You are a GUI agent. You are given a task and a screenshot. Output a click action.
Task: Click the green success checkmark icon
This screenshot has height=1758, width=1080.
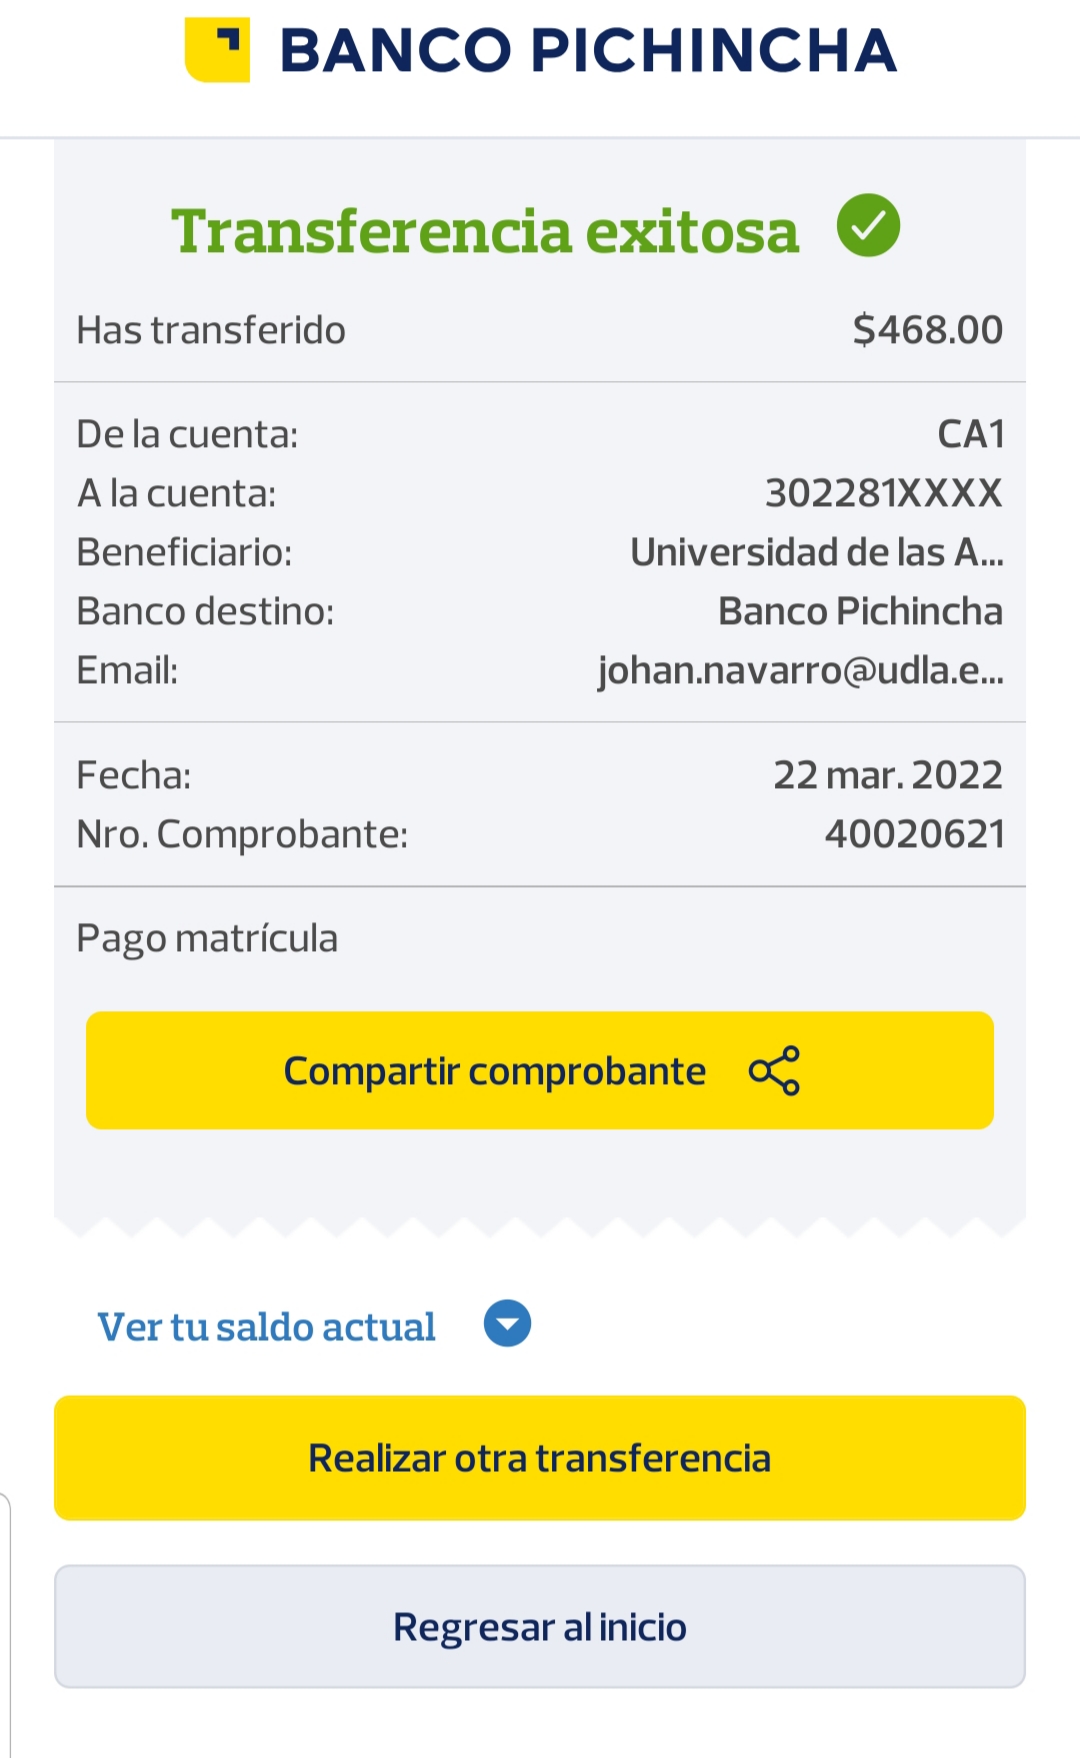[868, 226]
